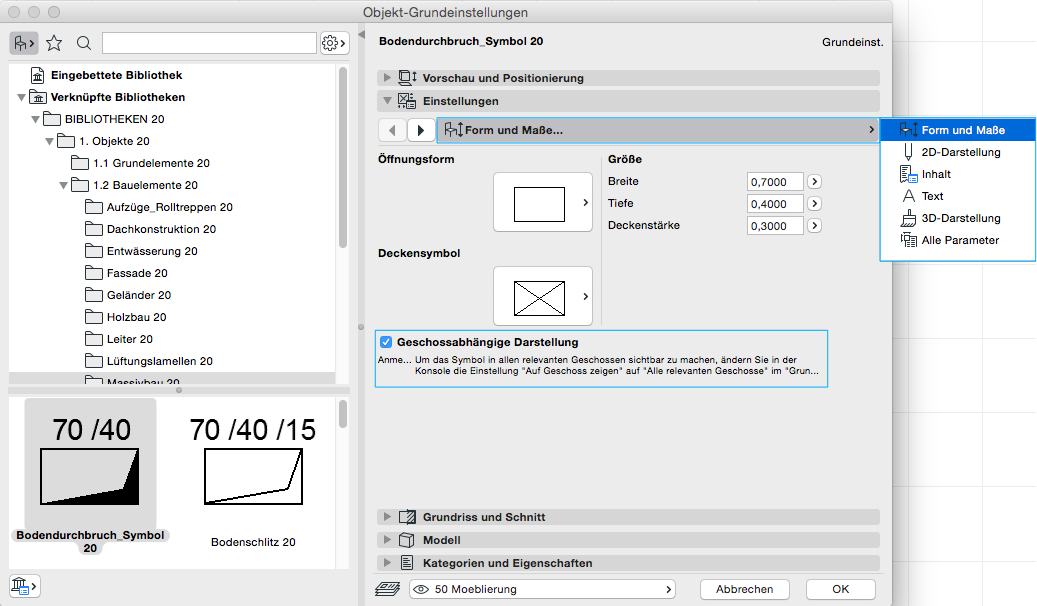Click the library objects view icon

tap(23, 43)
